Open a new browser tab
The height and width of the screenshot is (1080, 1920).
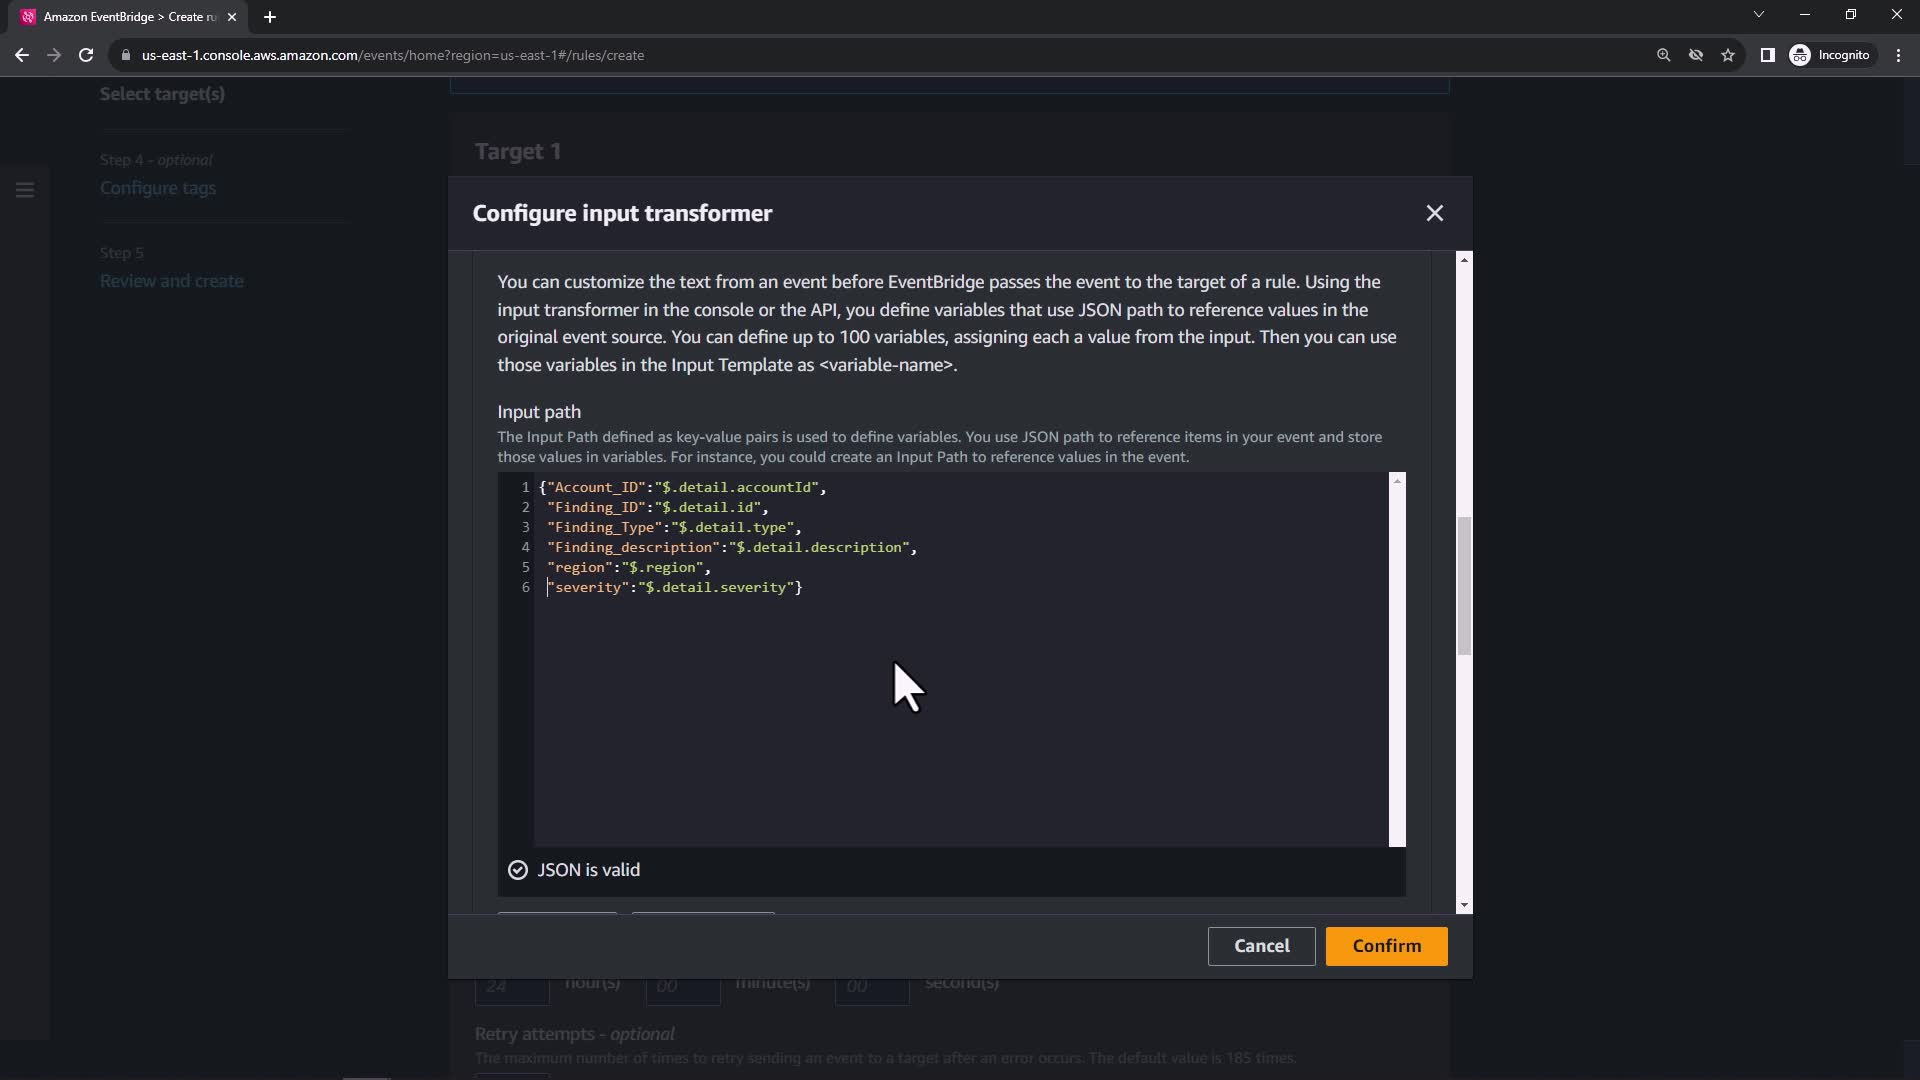pyautogui.click(x=270, y=17)
